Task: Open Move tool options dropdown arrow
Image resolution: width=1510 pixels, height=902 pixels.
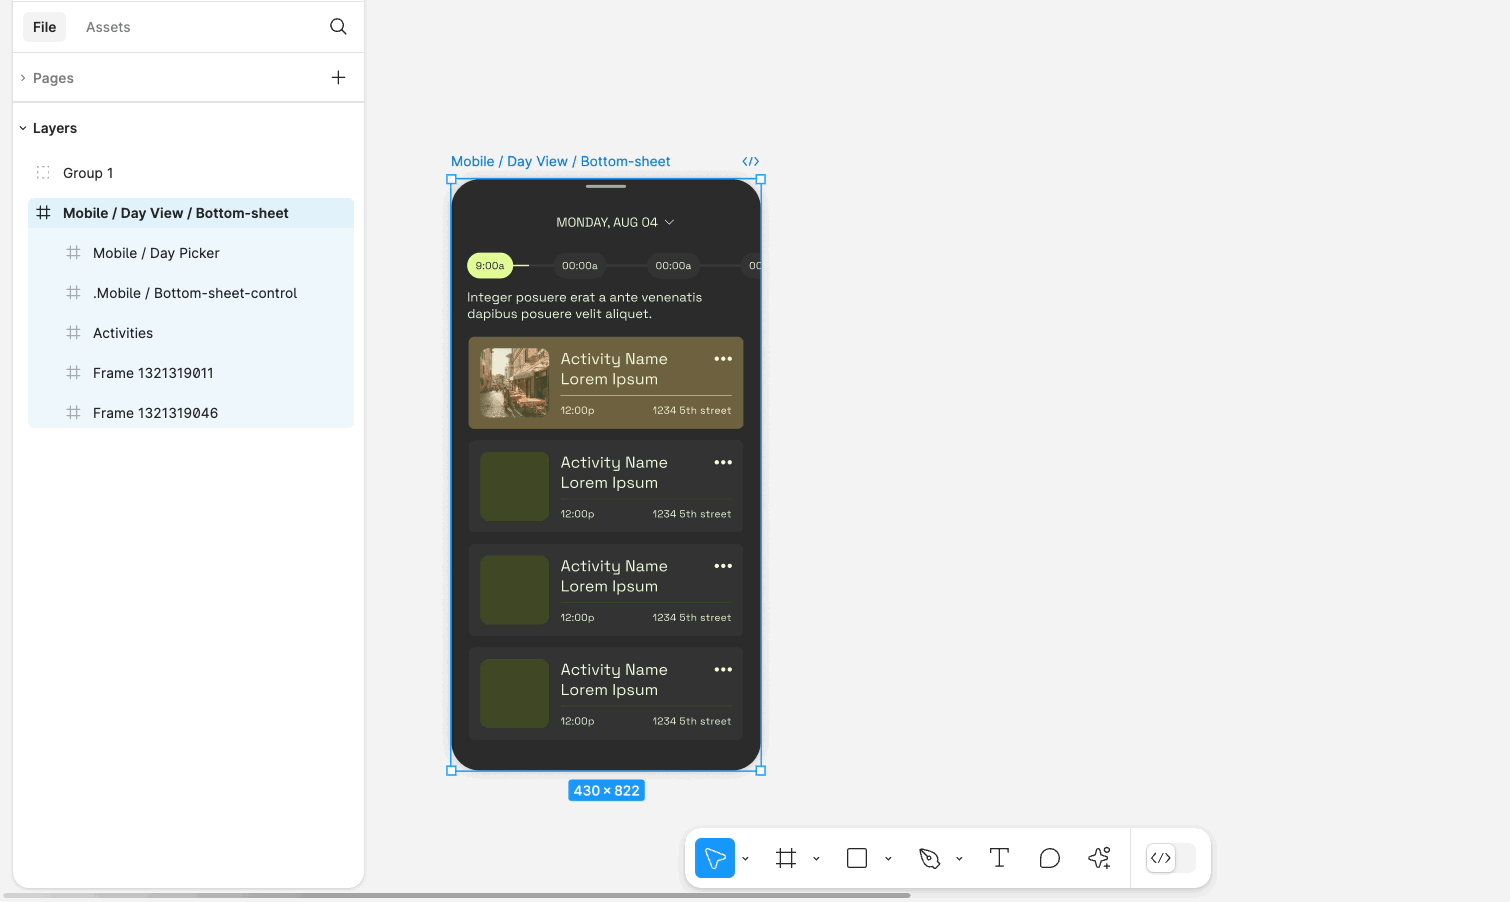Action: pos(746,859)
